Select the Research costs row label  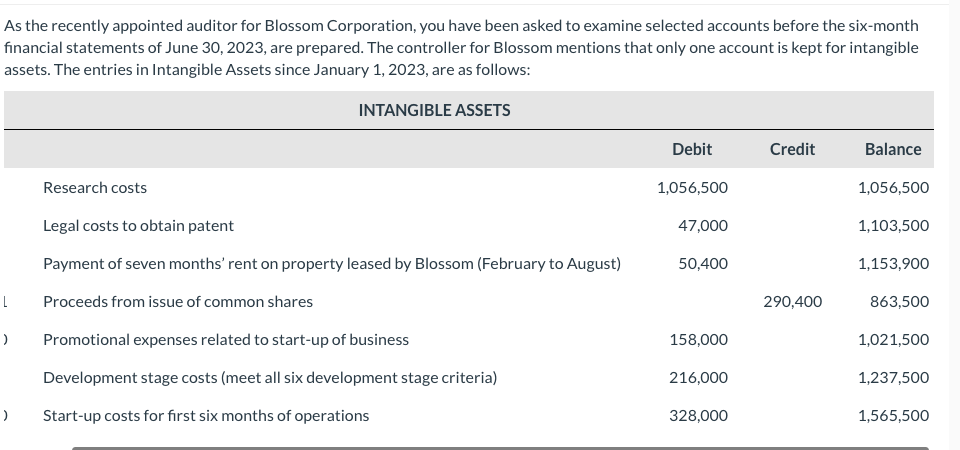click(95, 187)
